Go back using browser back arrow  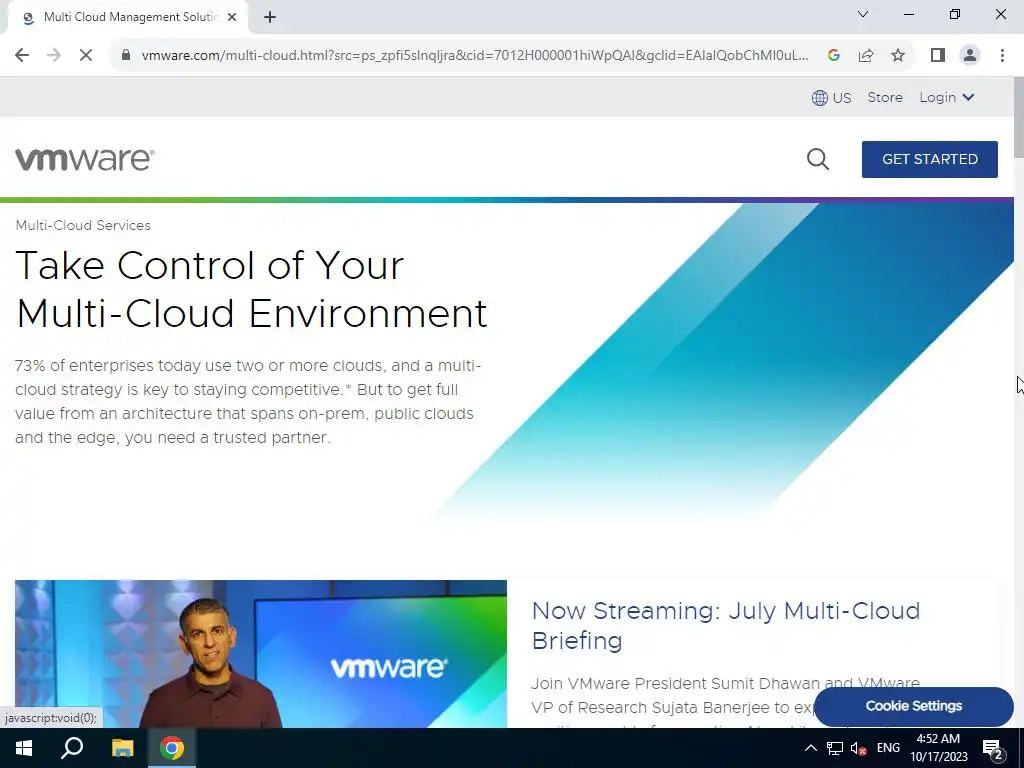click(22, 56)
